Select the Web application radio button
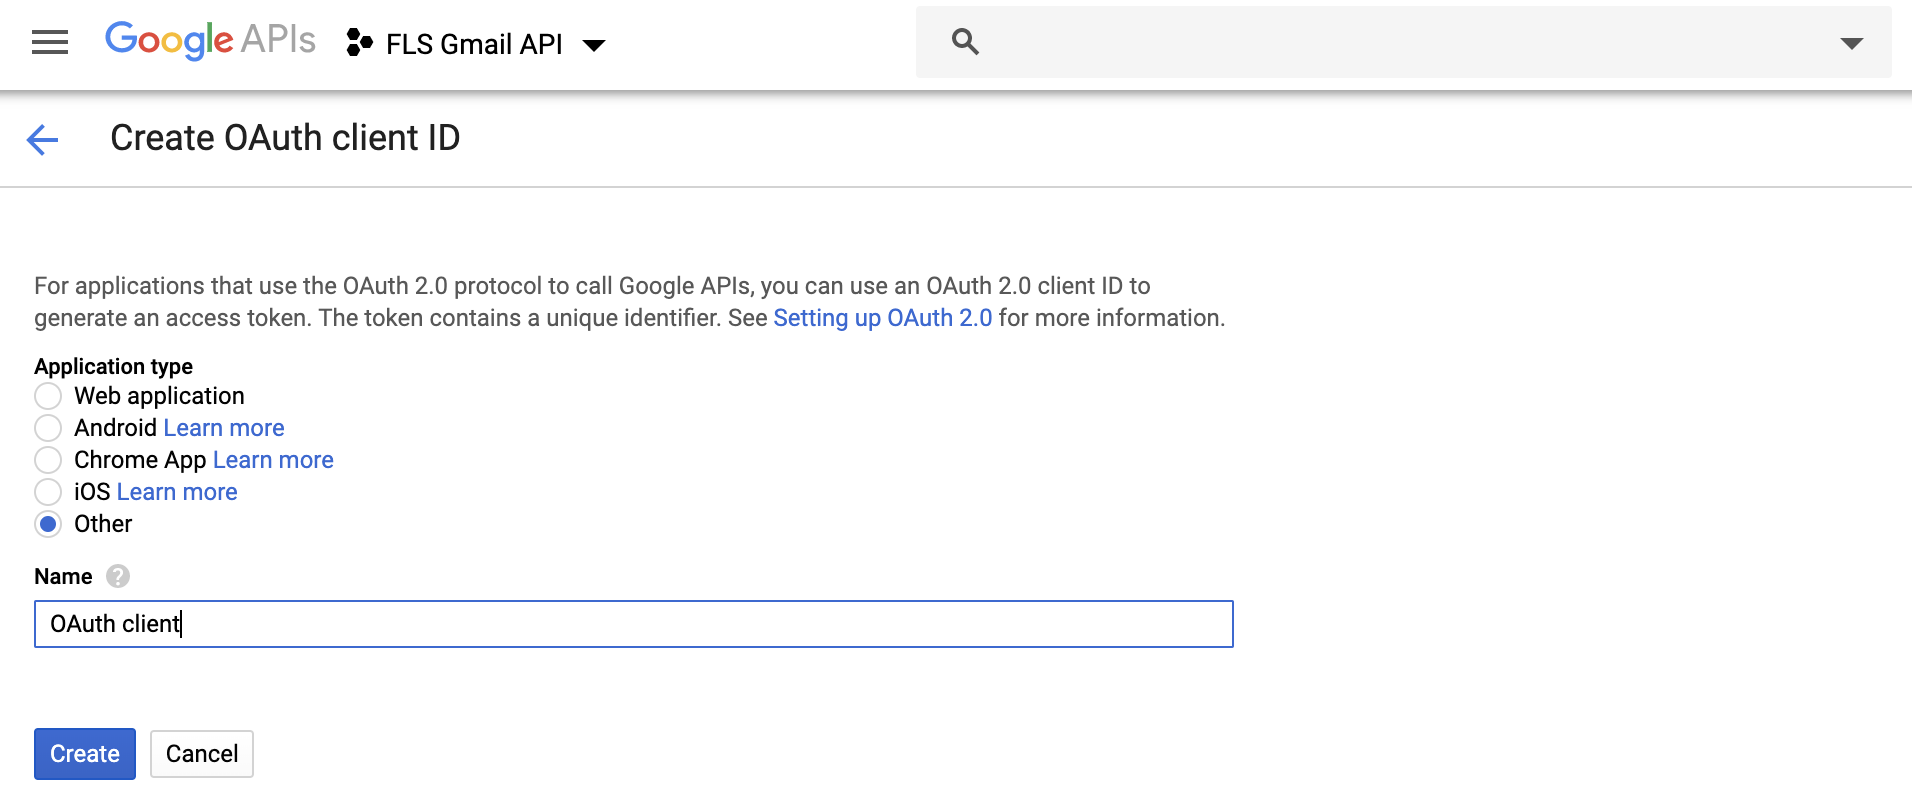The width and height of the screenshot is (1912, 798). click(x=48, y=396)
